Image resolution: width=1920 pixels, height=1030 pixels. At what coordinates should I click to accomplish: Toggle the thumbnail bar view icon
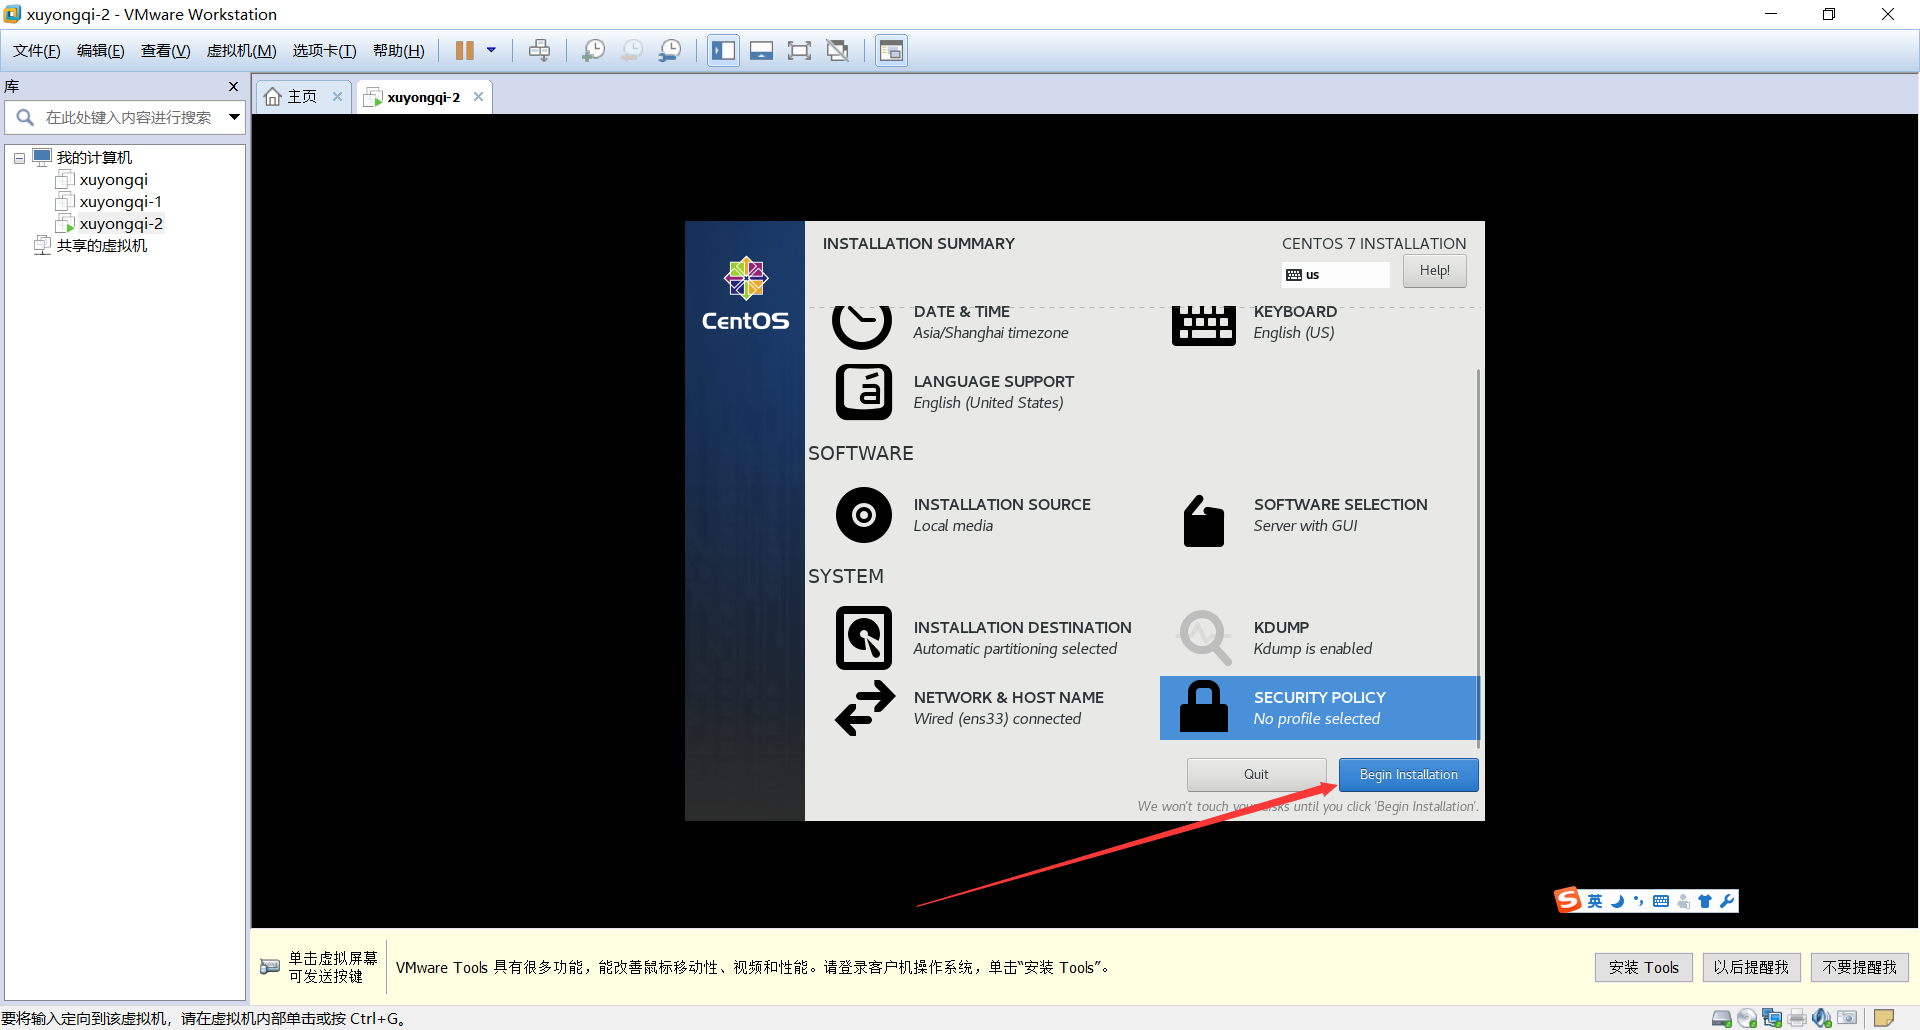point(761,50)
